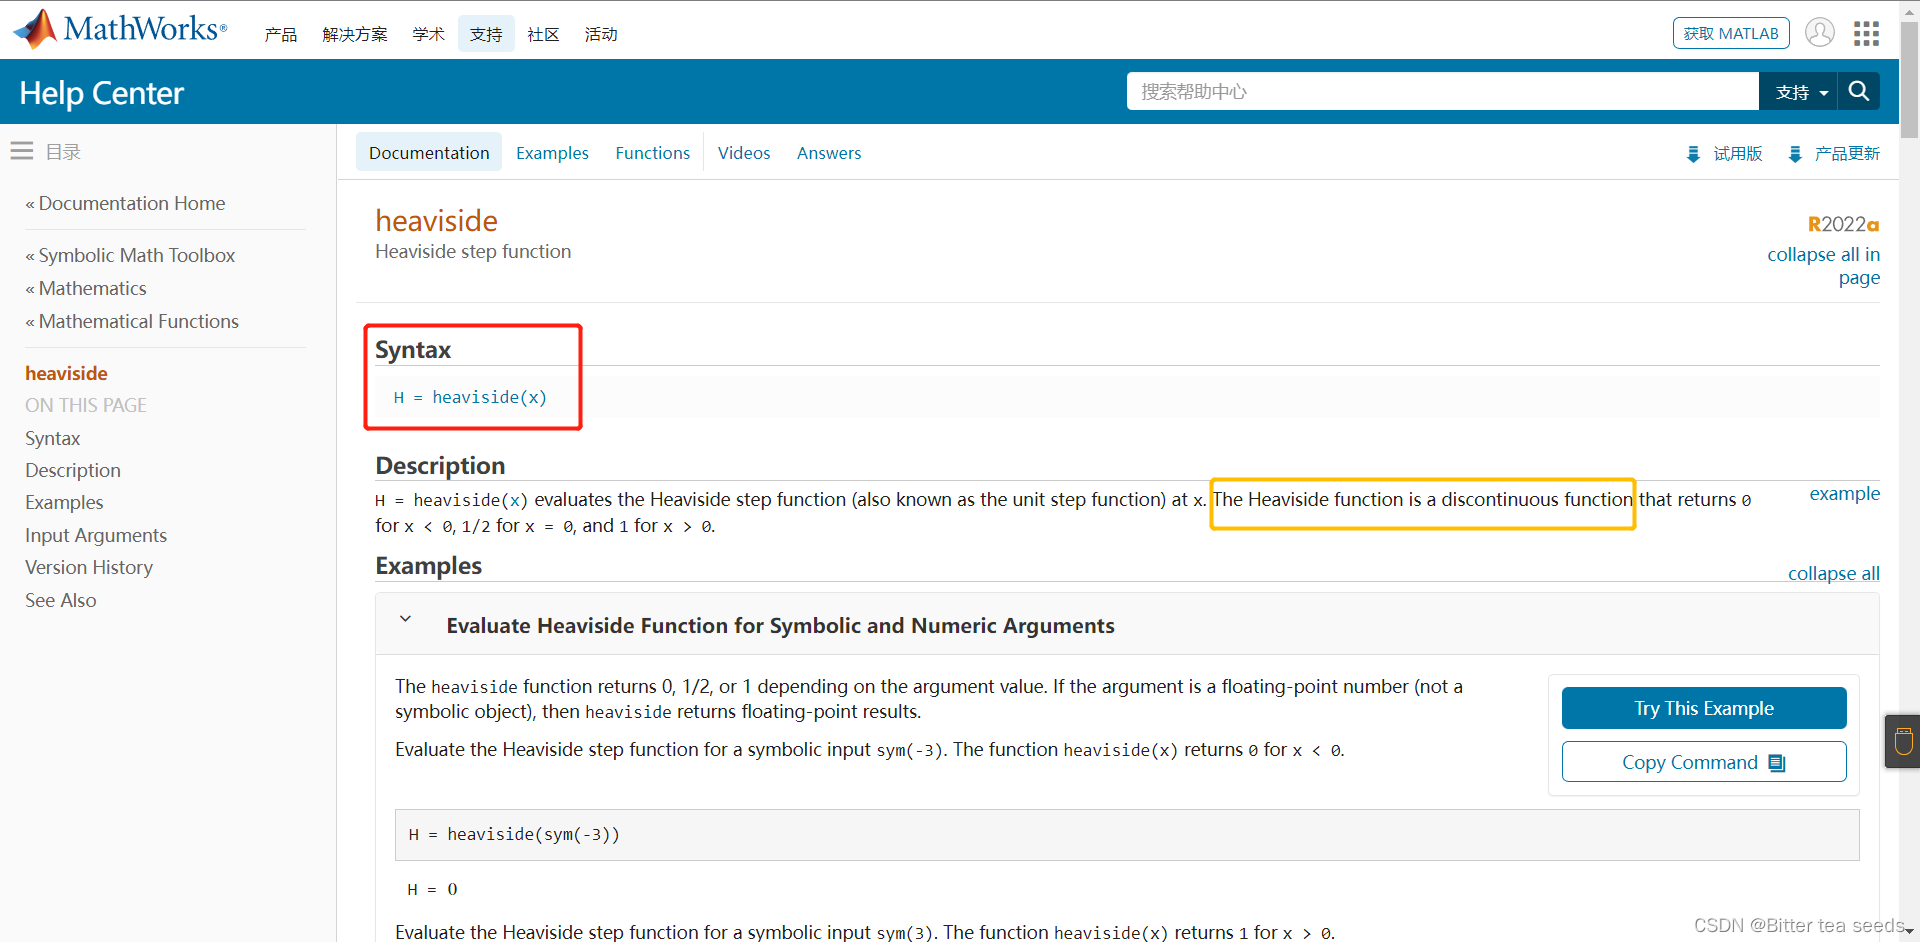
Task: Click the 产品更新 download icon
Action: click(1795, 154)
